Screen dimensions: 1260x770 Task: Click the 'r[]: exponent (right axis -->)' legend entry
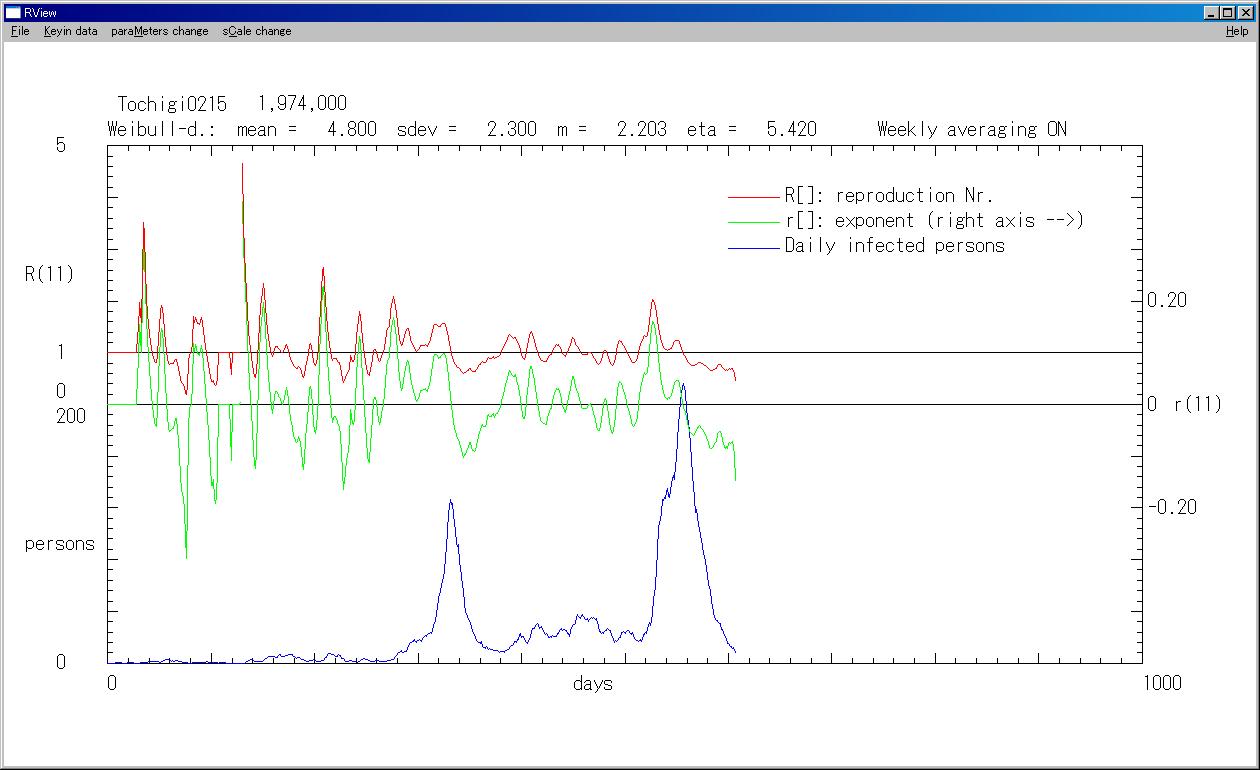(934, 220)
